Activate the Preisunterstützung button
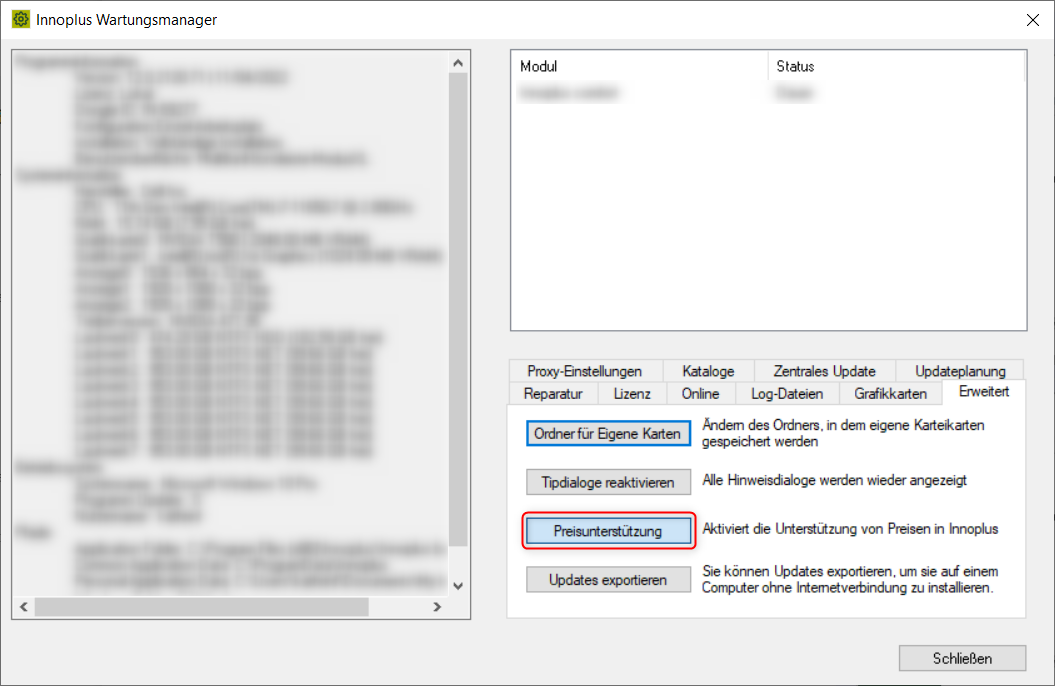Viewport: 1055px width, 686px height. tap(608, 531)
